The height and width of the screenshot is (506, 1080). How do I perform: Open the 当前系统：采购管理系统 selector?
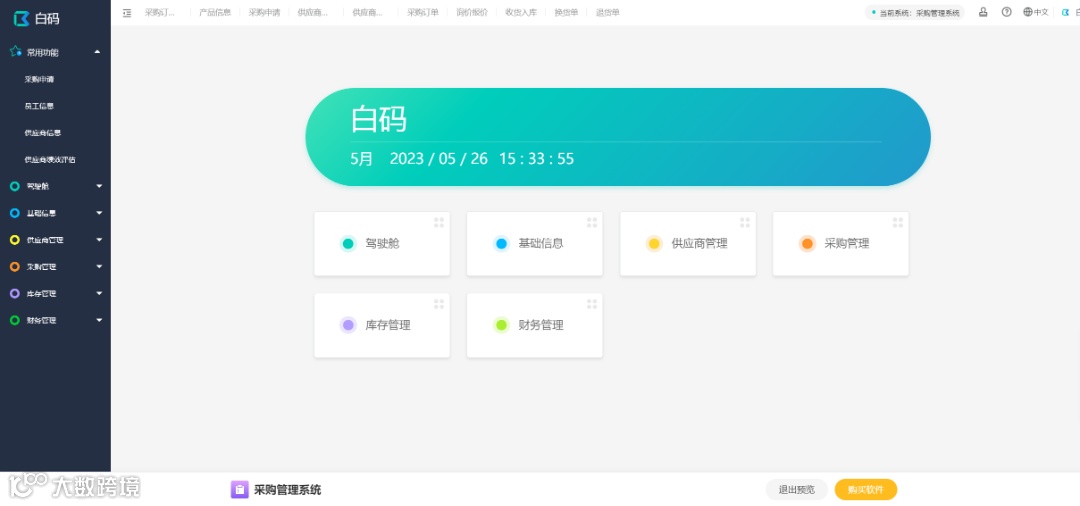(915, 12)
